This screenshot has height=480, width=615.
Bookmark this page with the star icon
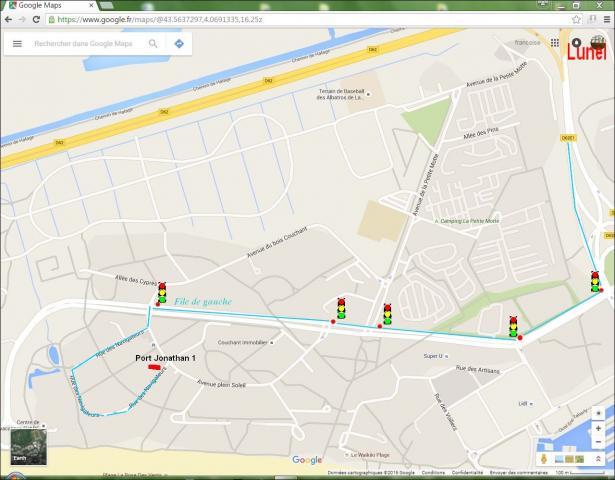(x=576, y=19)
